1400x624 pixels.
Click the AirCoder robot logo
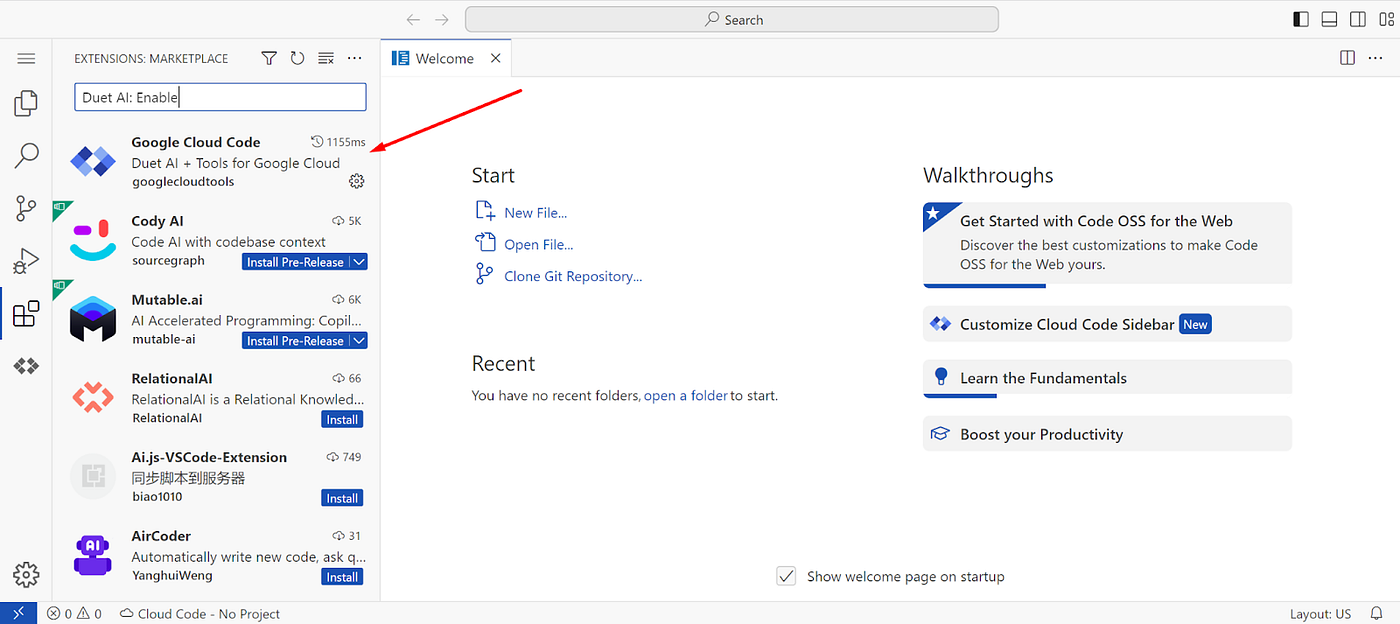click(x=93, y=556)
